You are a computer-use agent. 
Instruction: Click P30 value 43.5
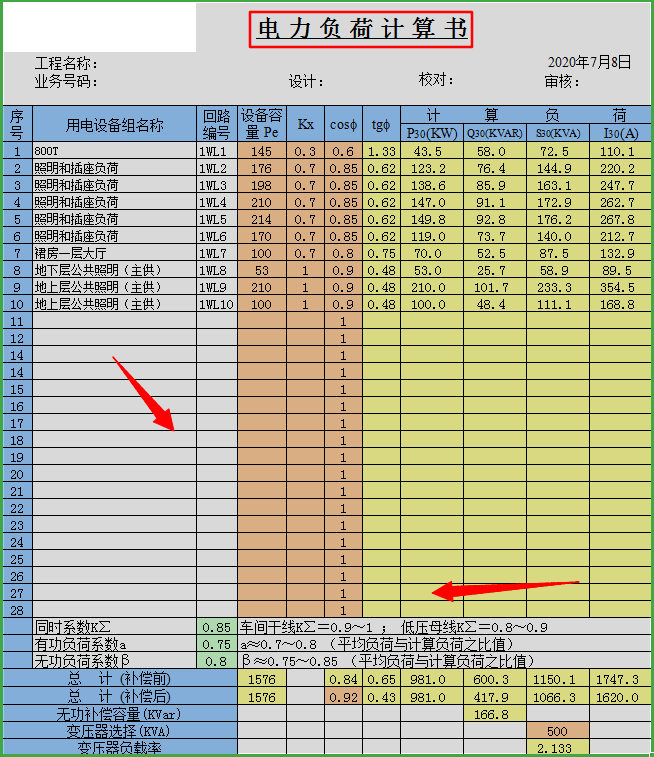point(431,151)
